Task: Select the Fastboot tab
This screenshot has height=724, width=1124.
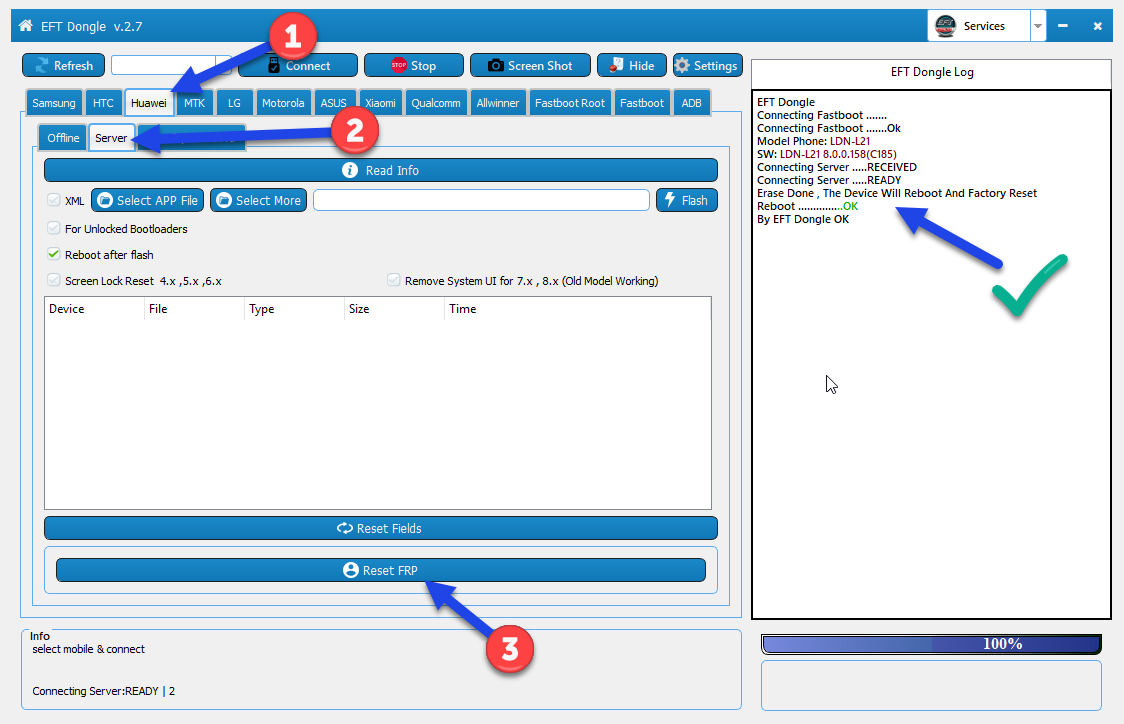Action: tap(642, 103)
